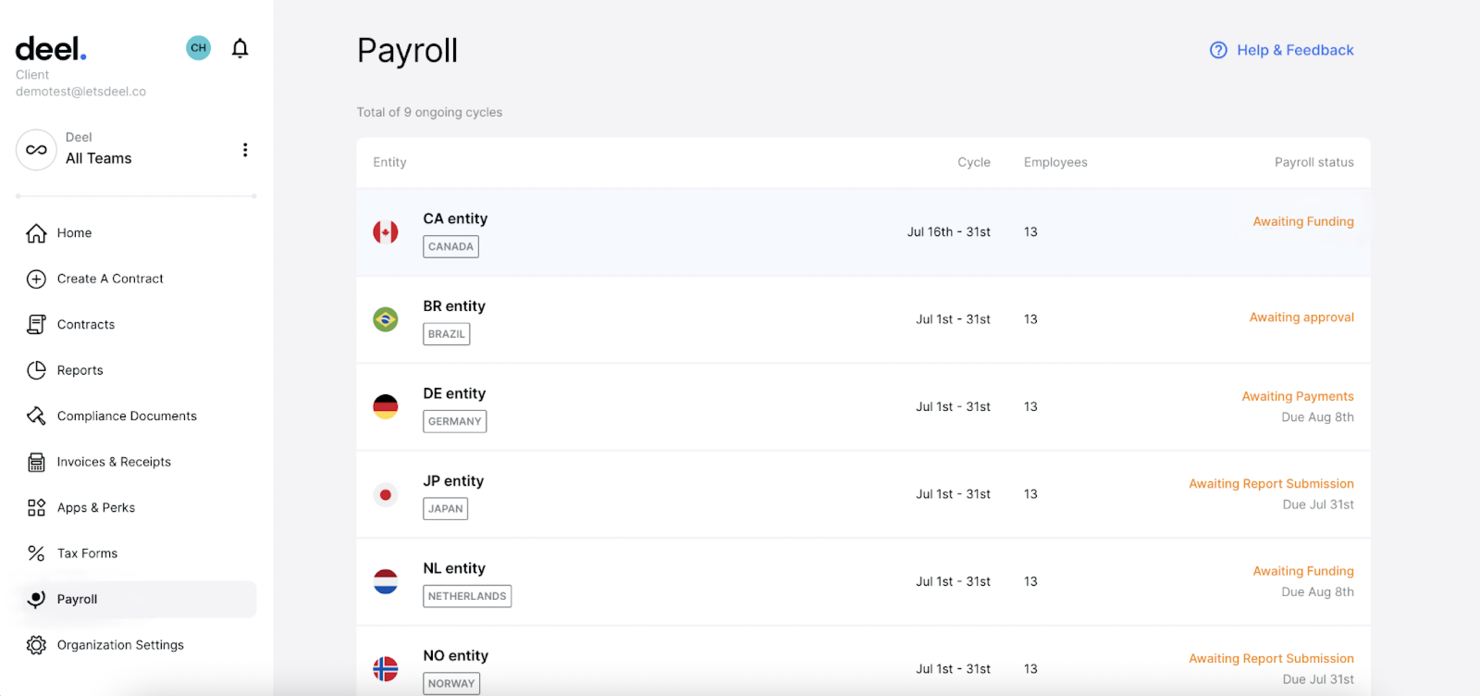
Task: Open the Contracts page via its icon
Action: tap(36, 324)
